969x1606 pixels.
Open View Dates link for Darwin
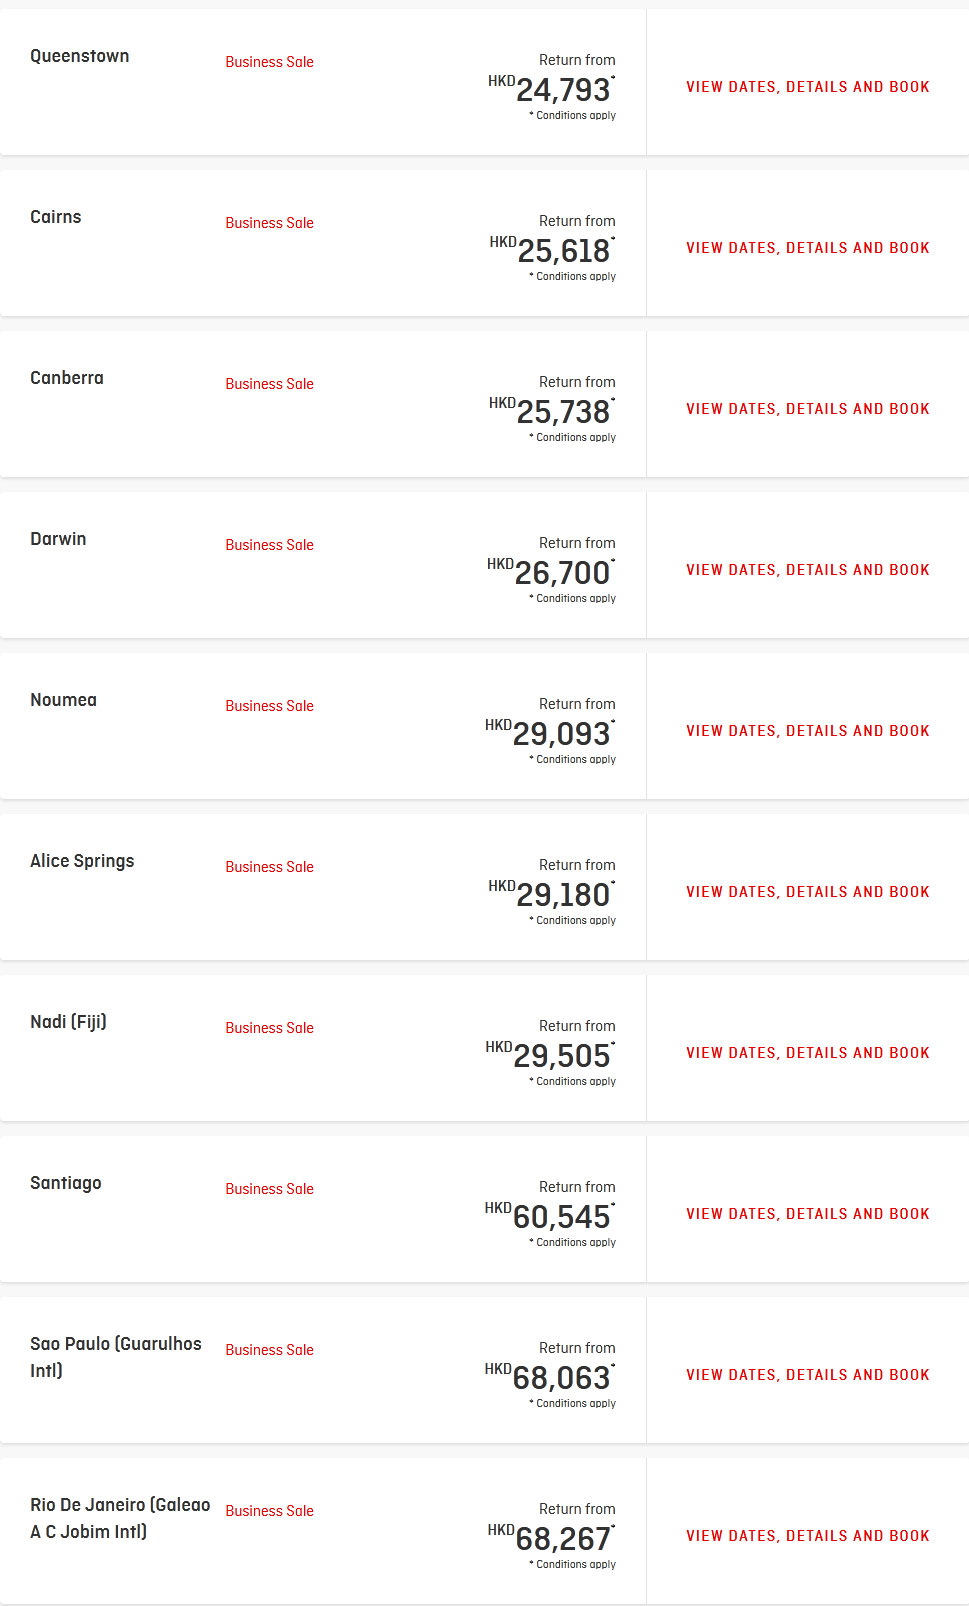pyautogui.click(x=808, y=570)
